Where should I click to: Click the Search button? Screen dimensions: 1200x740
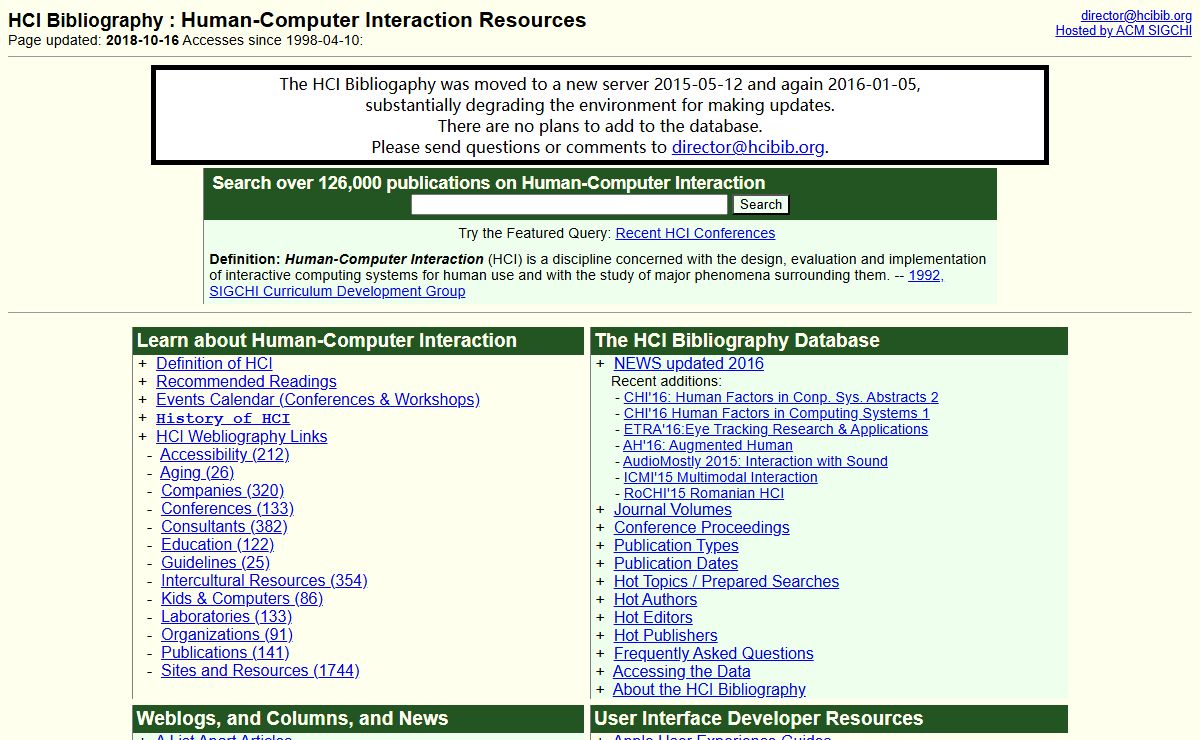[761, 205]
